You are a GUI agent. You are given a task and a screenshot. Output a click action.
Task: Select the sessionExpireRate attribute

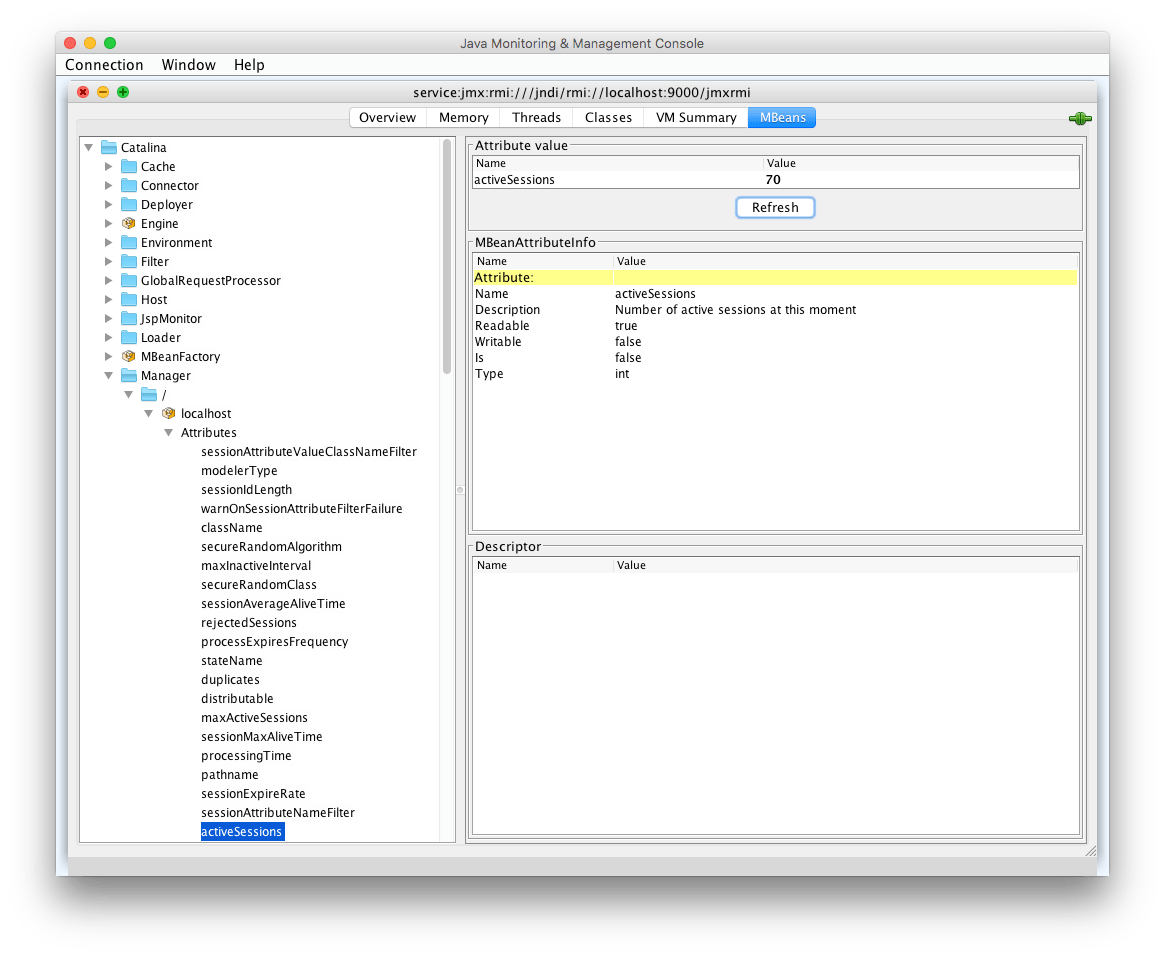253,793
